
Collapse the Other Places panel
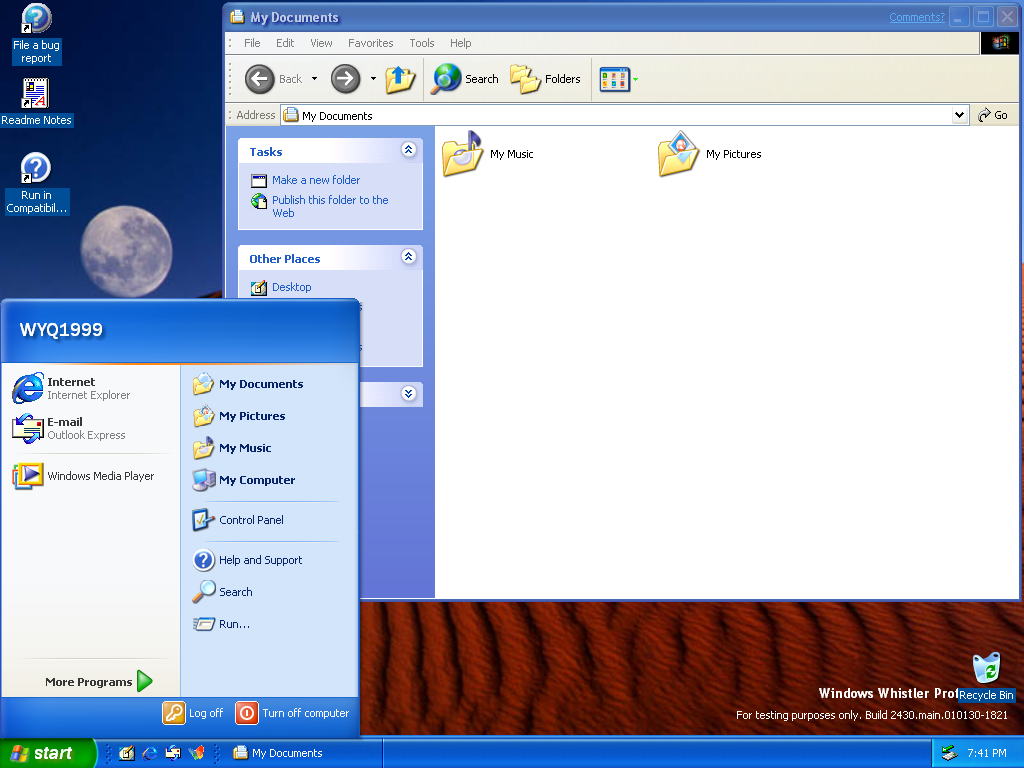(x=408, y=257)
